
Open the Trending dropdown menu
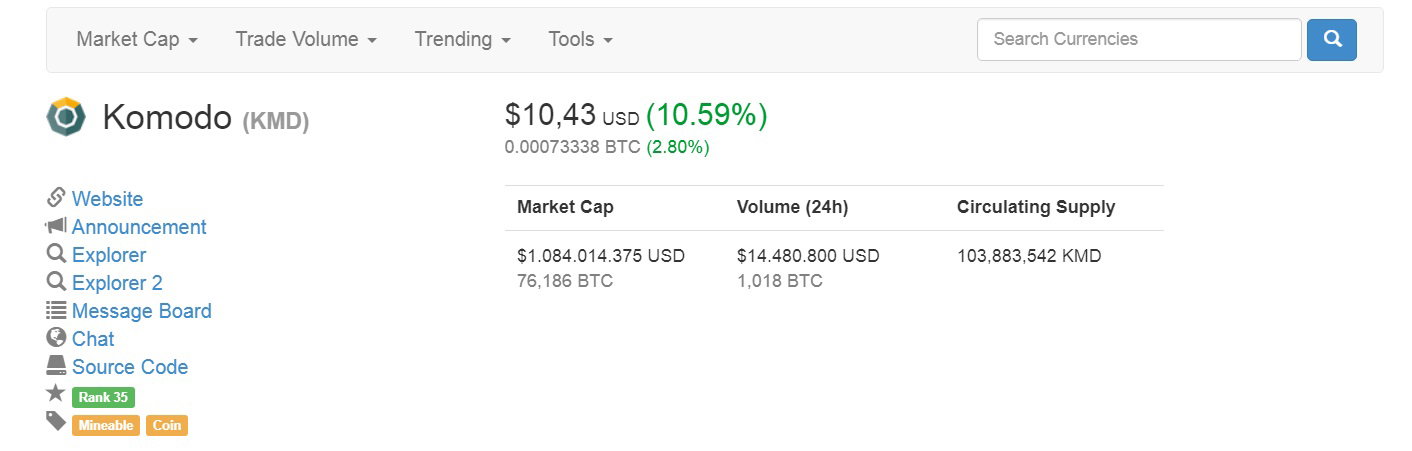(463, 39)
